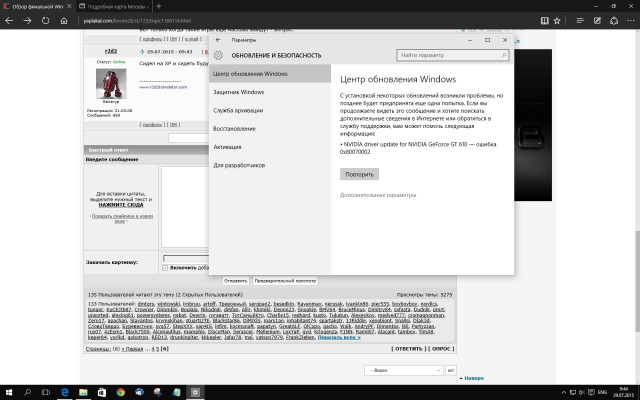Viewport: 640px width, 400px height.
Task: Toggle the Включить checkbox under upload
Action: coord(165,268)
